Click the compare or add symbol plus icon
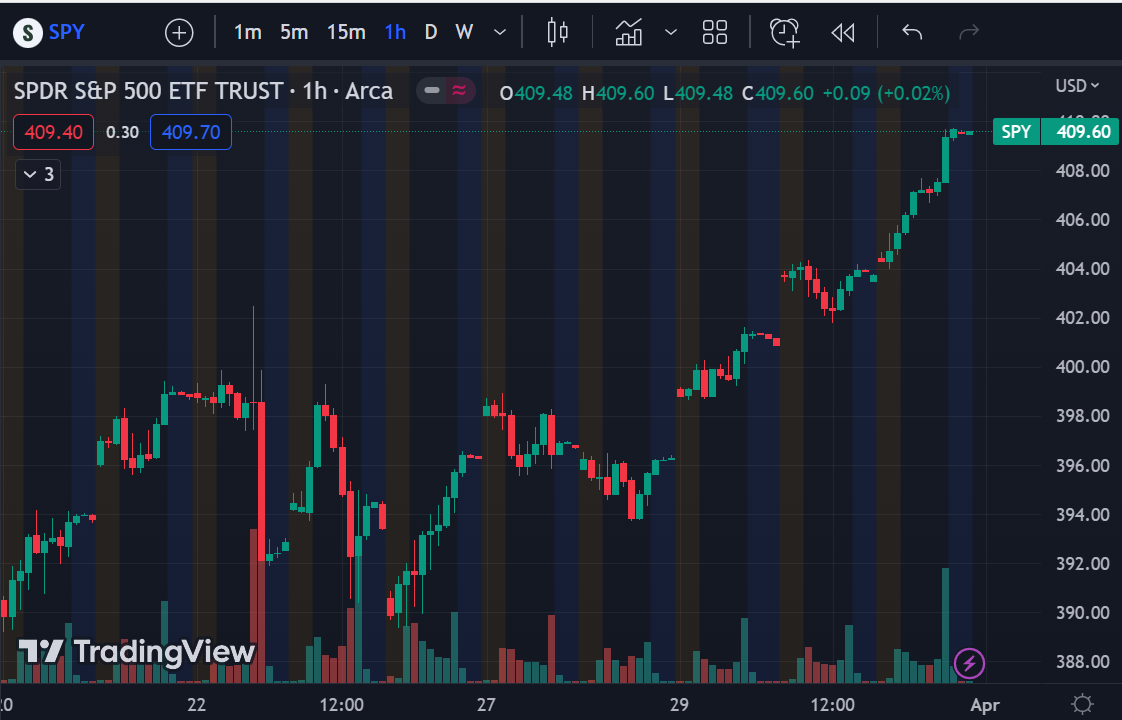The image size is (1122, 720). click(179, 33)
